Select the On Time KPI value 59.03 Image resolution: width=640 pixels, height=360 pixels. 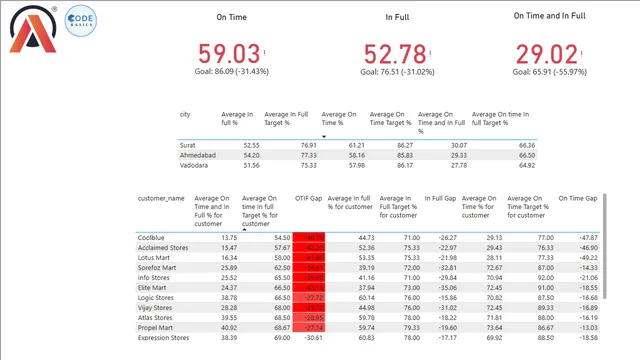point(229,54)
